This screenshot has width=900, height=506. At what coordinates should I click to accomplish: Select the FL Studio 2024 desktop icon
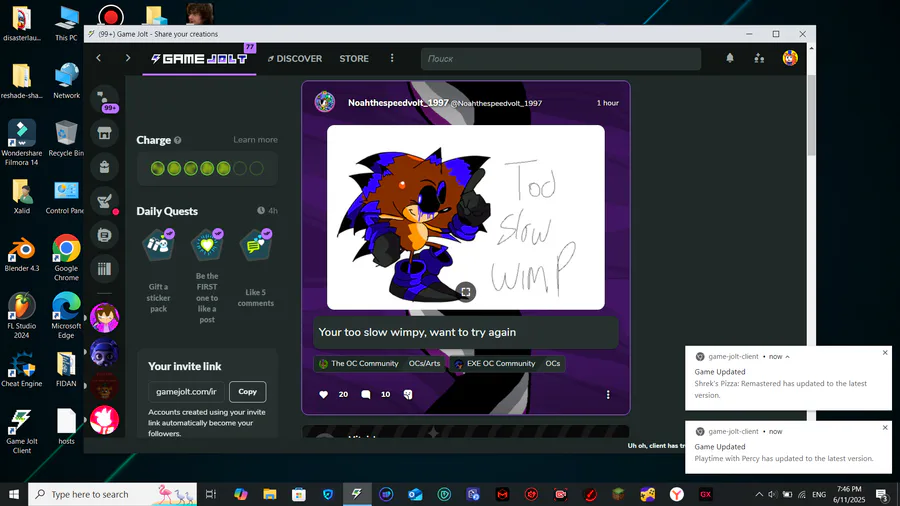22,317
